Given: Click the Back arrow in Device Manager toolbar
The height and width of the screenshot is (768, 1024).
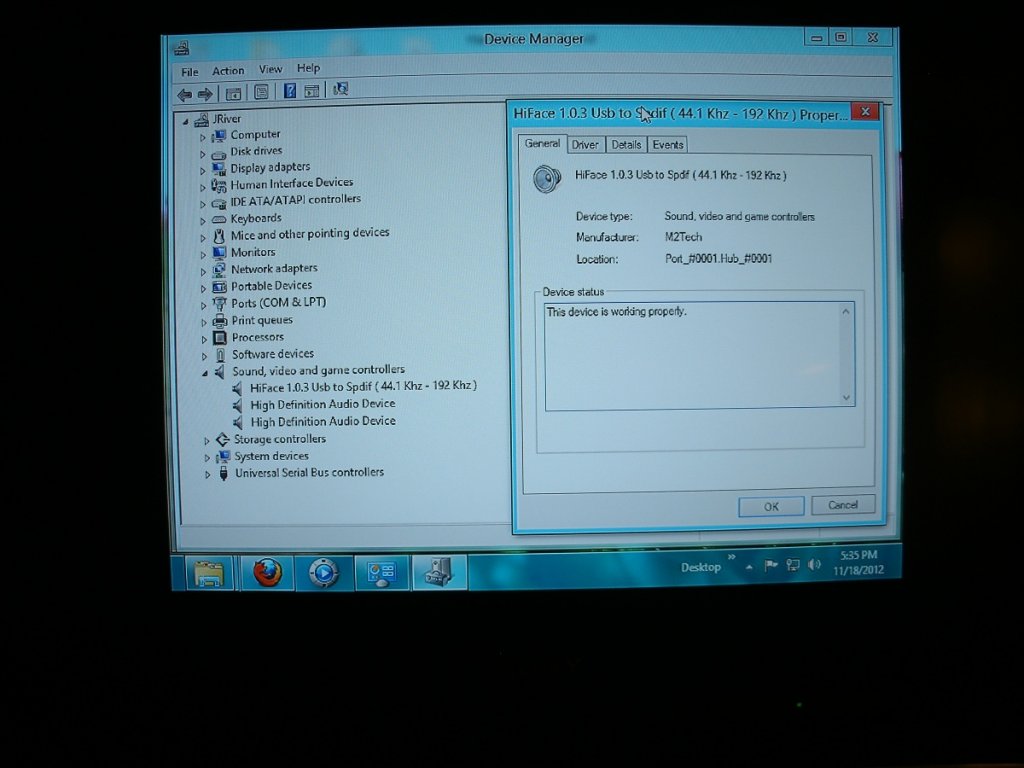Looking at the screenshot, I should pyautogui.click(x=184, y=95).
